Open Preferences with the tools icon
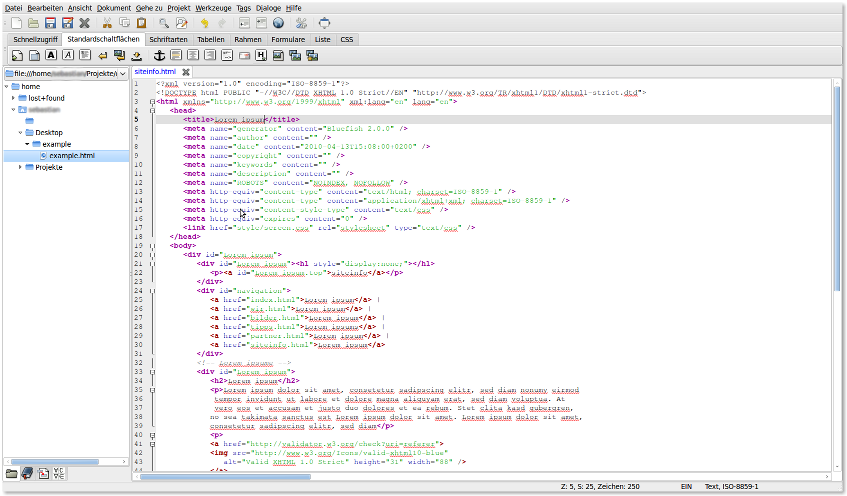Screen dimensions: 847x496 [301, 23]
